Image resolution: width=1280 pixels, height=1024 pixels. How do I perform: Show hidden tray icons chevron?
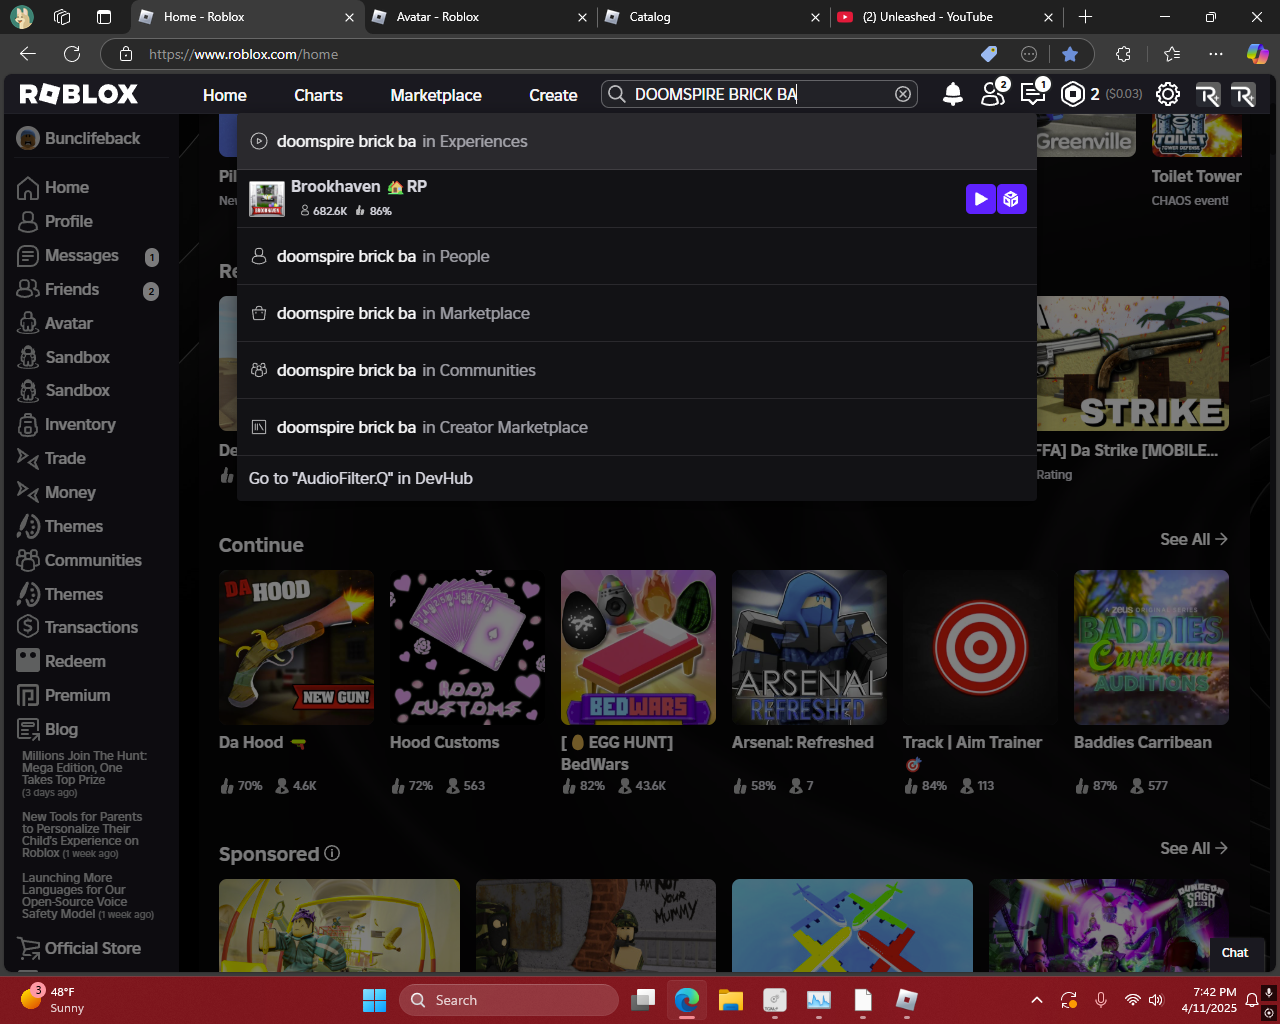(x=1037, y=1000)
